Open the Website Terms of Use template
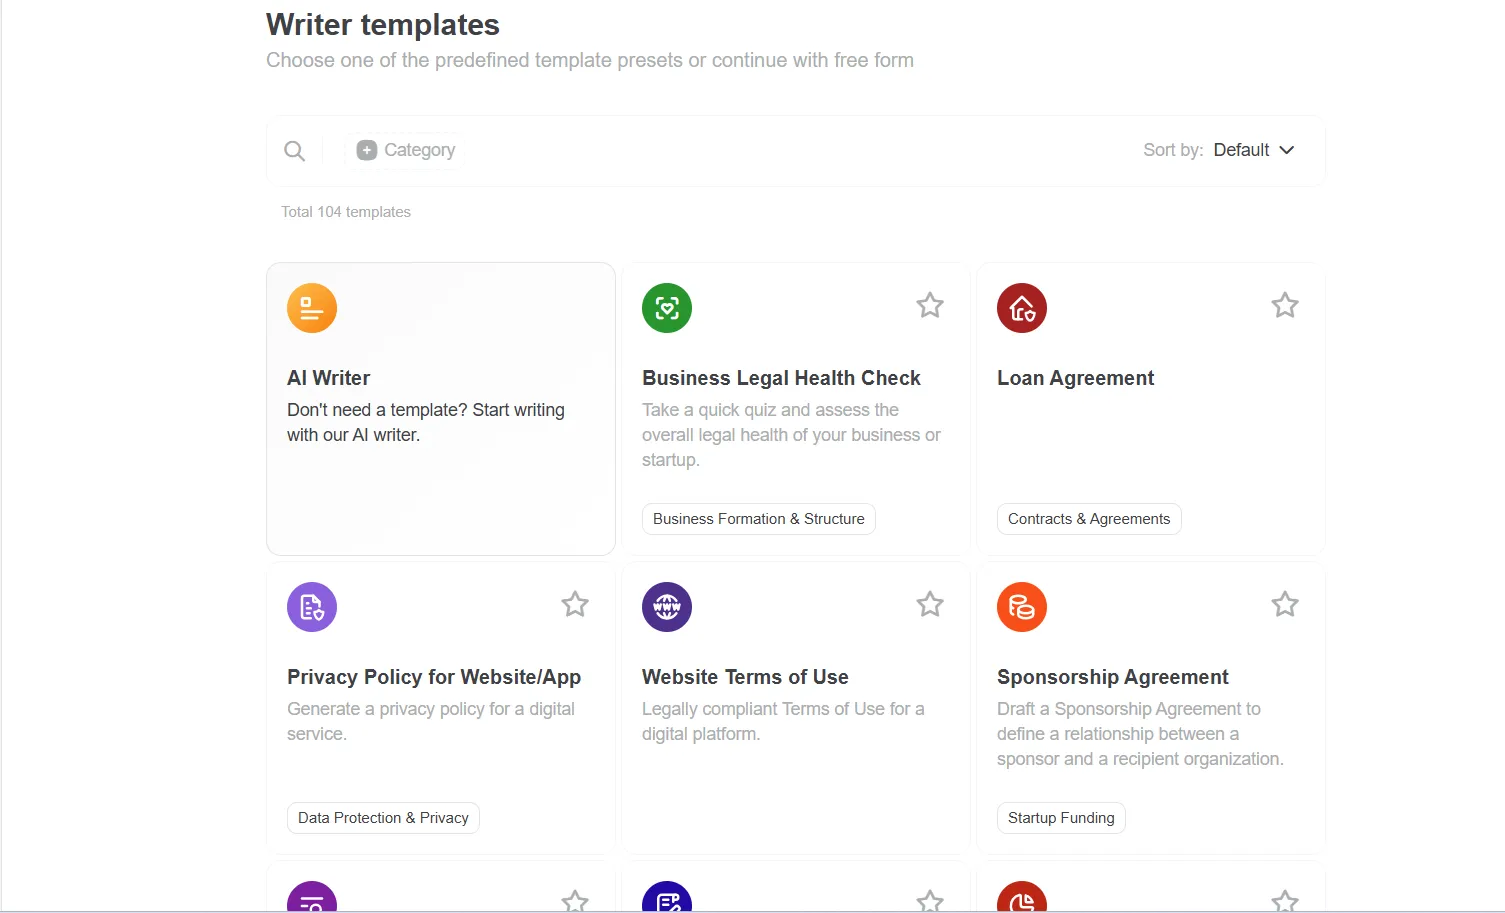Screen dimensions: 1505x913 pos(745,677)
